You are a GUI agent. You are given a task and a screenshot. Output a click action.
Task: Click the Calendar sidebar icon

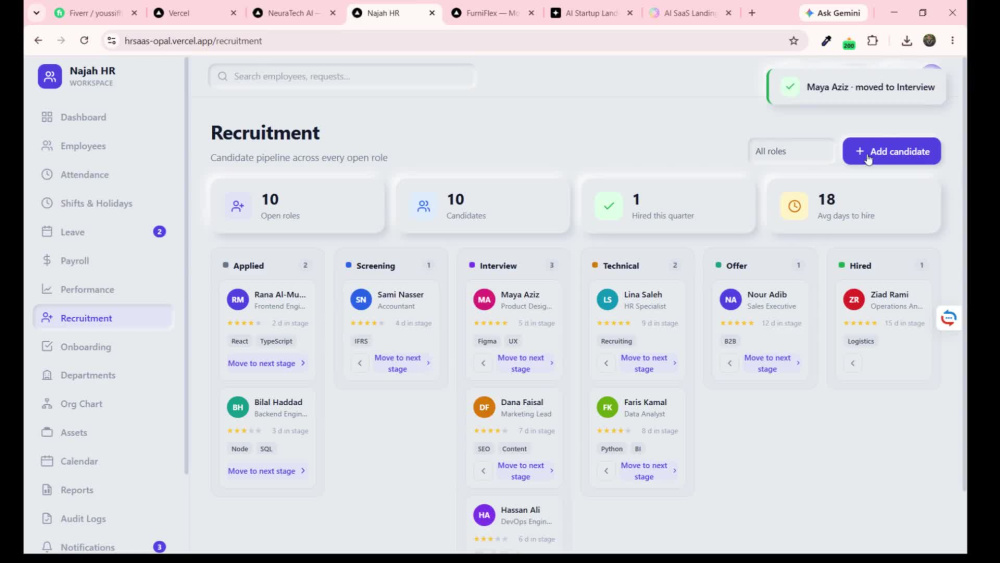[x=47, y=461]
